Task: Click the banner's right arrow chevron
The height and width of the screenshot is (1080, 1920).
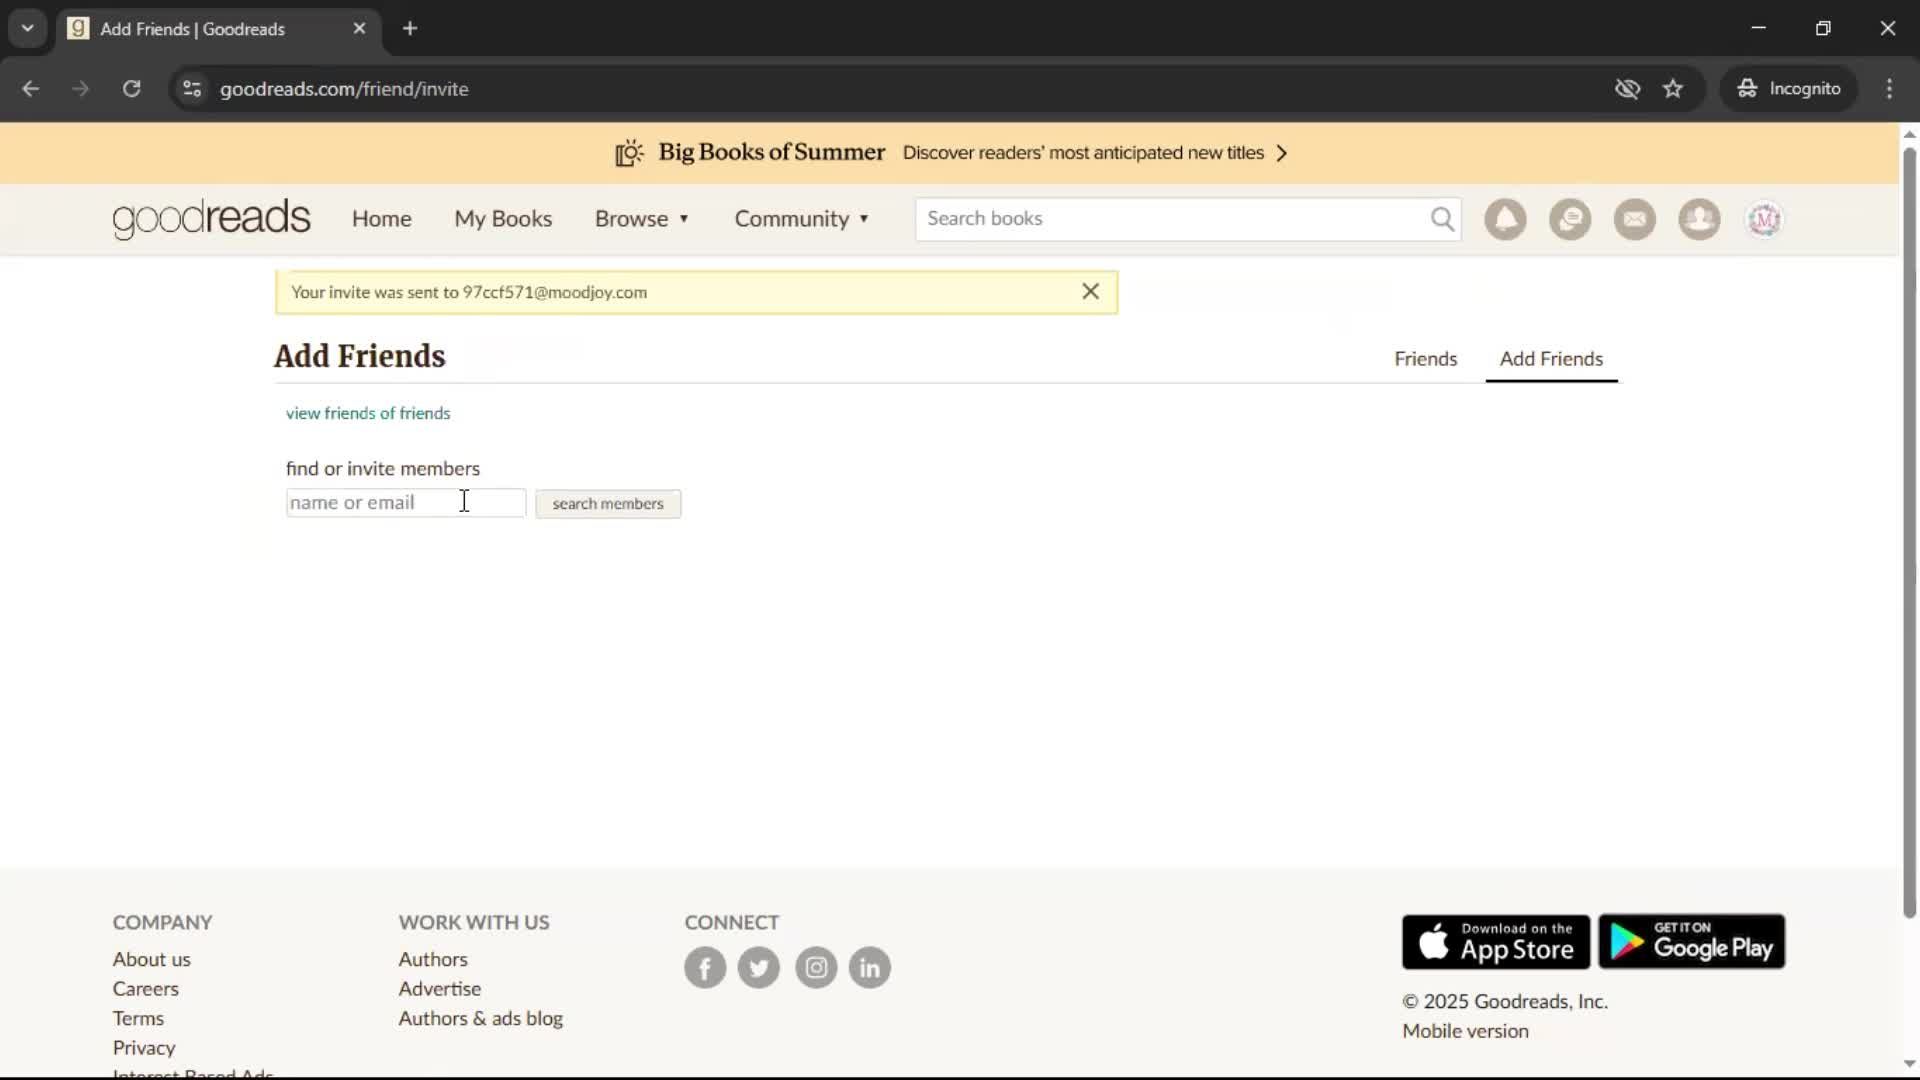Action: coord(1282,153)
